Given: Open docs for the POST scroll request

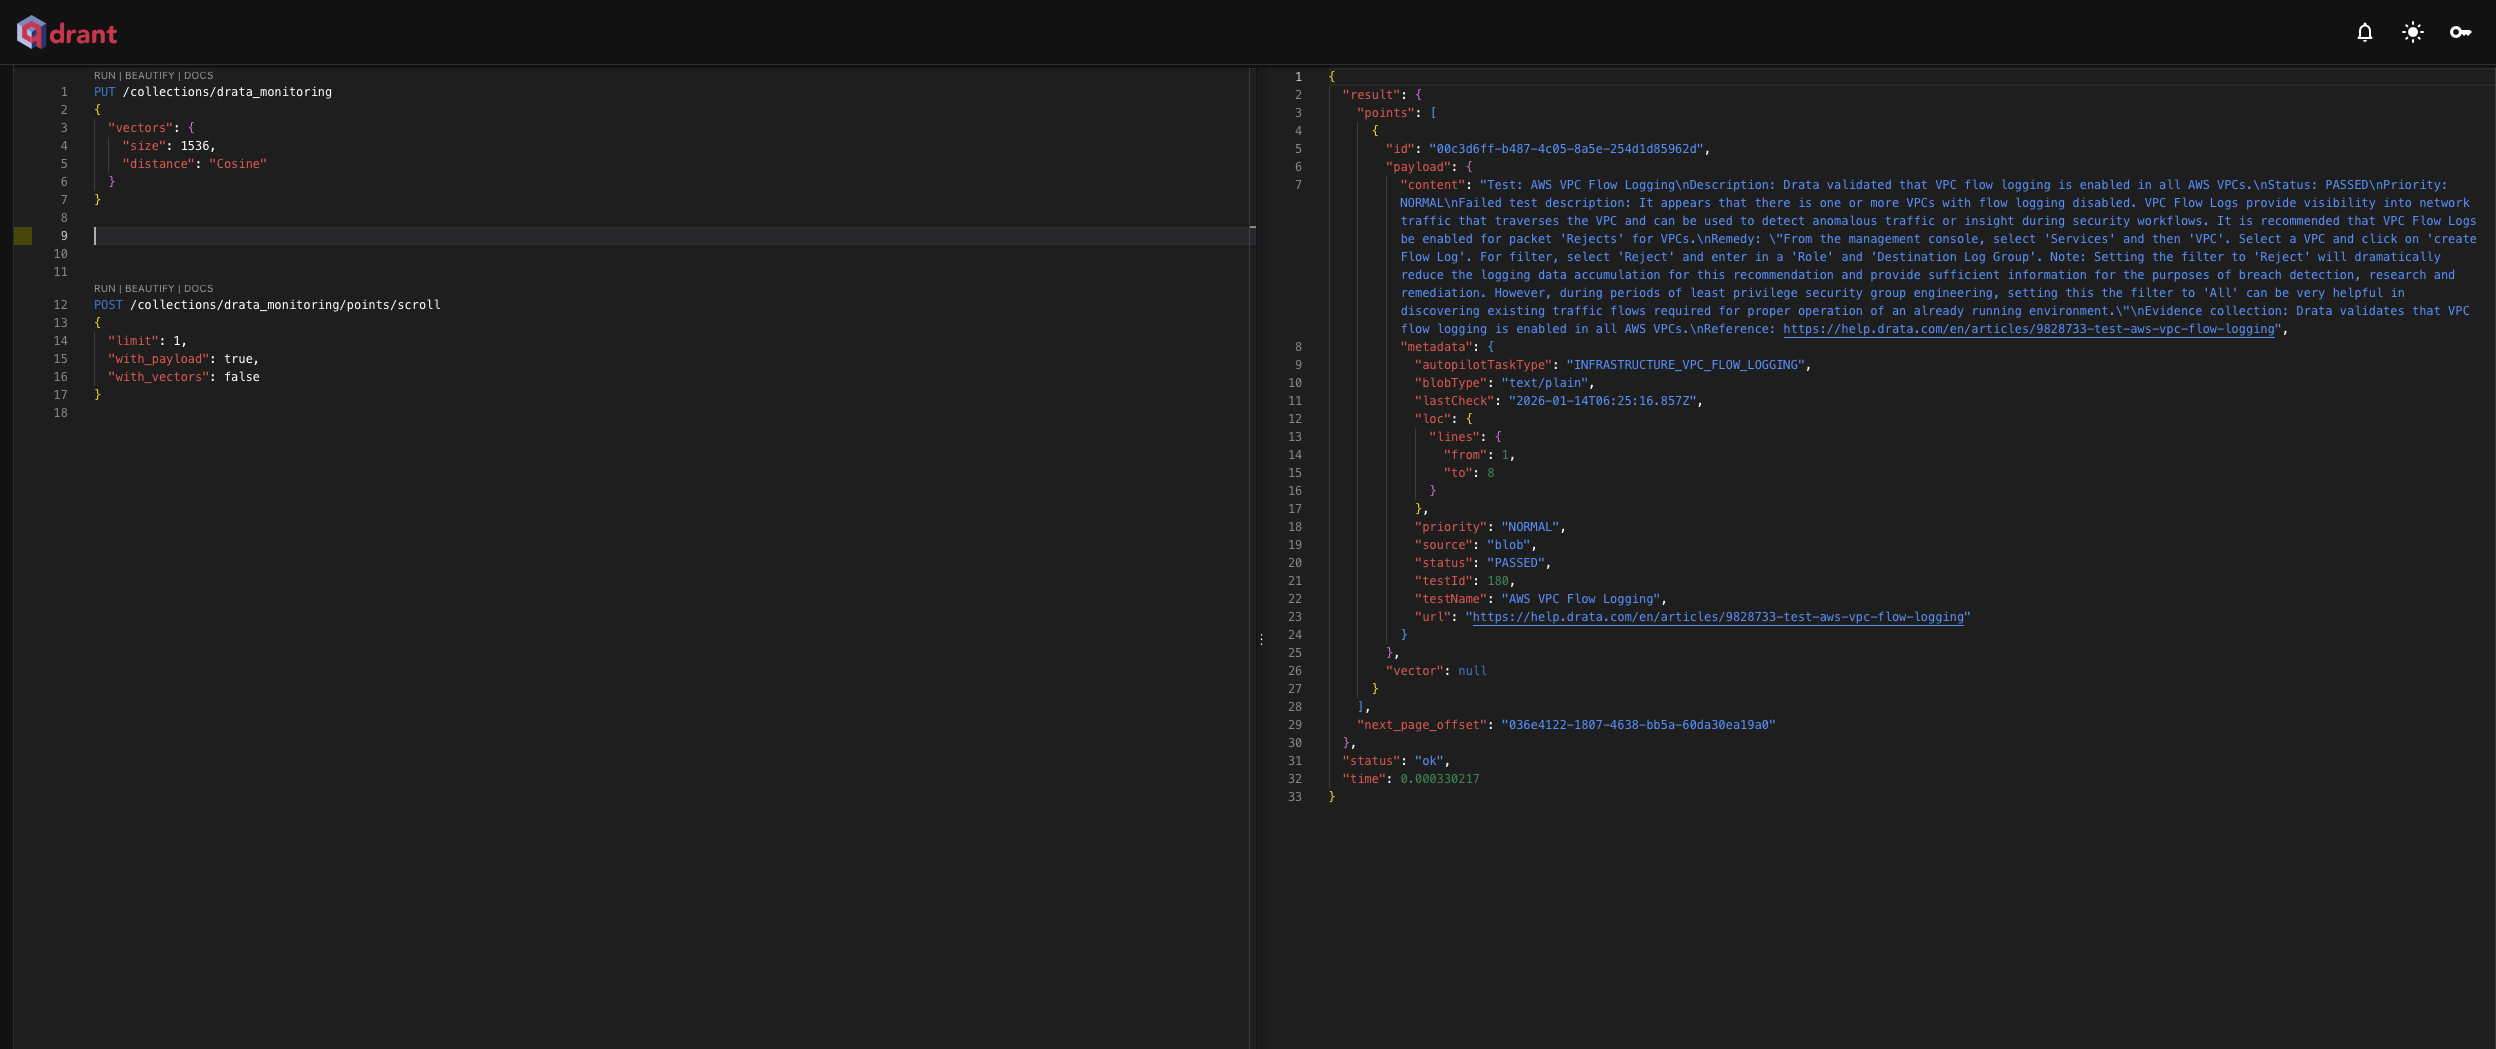Looking at the screenshot, I should (x=198, y=289).
